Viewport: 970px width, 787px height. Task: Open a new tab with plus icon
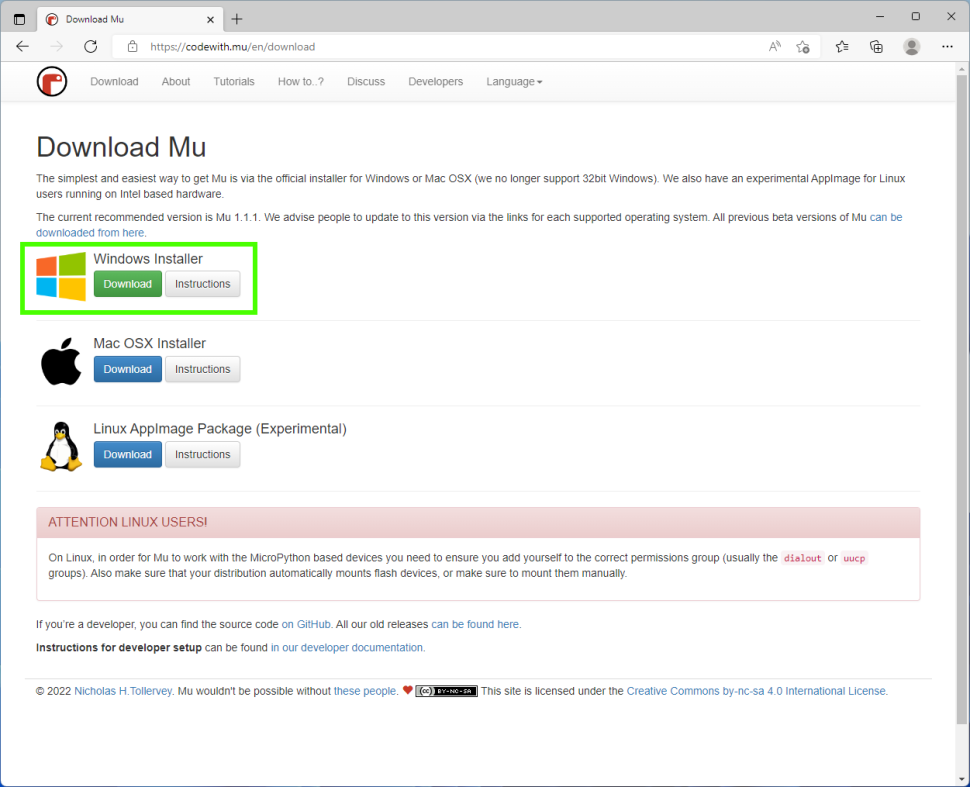click(237, 19)
